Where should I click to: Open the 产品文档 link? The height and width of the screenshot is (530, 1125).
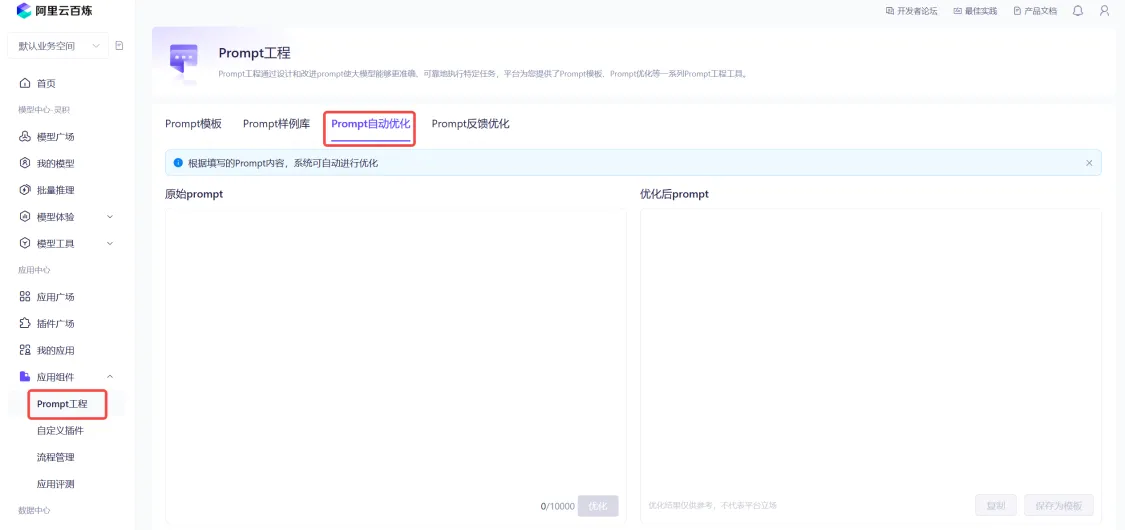[1035, 11]
